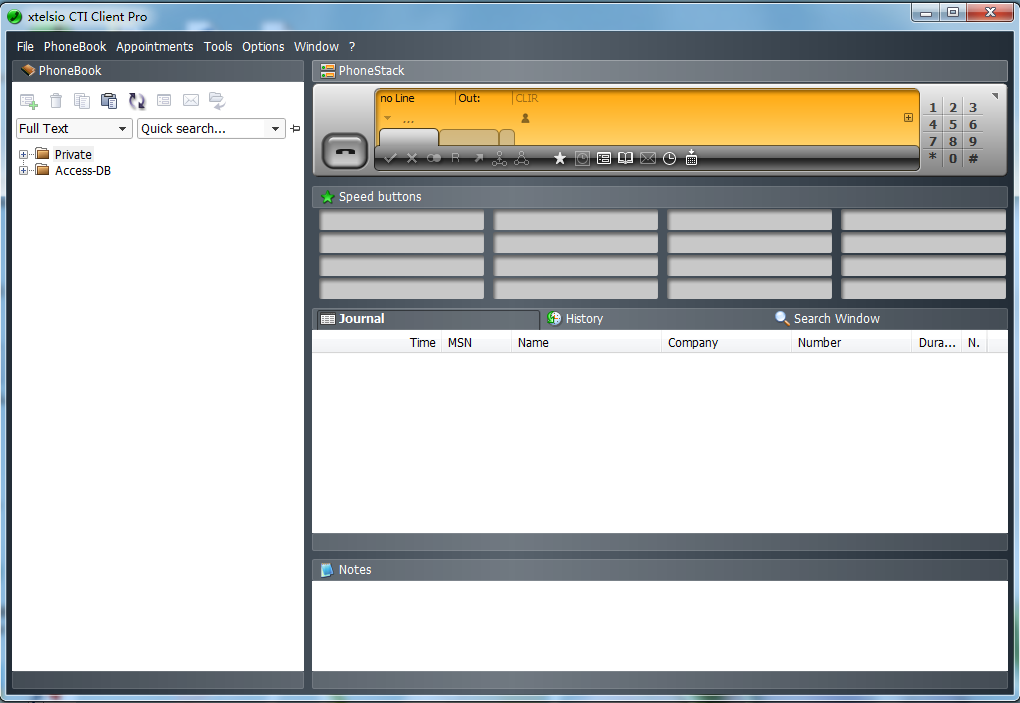Select the Private folder in PhoneBook
Viewport: 1020px width, 703px height.
click(73, 154)
